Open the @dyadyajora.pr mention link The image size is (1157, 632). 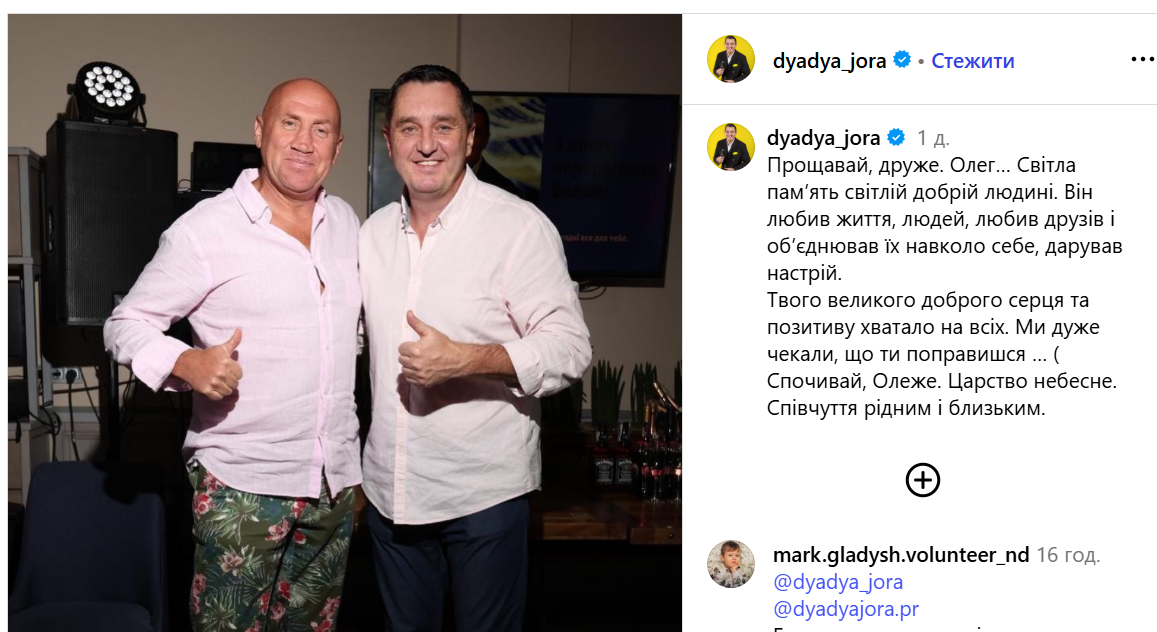pyautogui.click(x=846, y=609)
